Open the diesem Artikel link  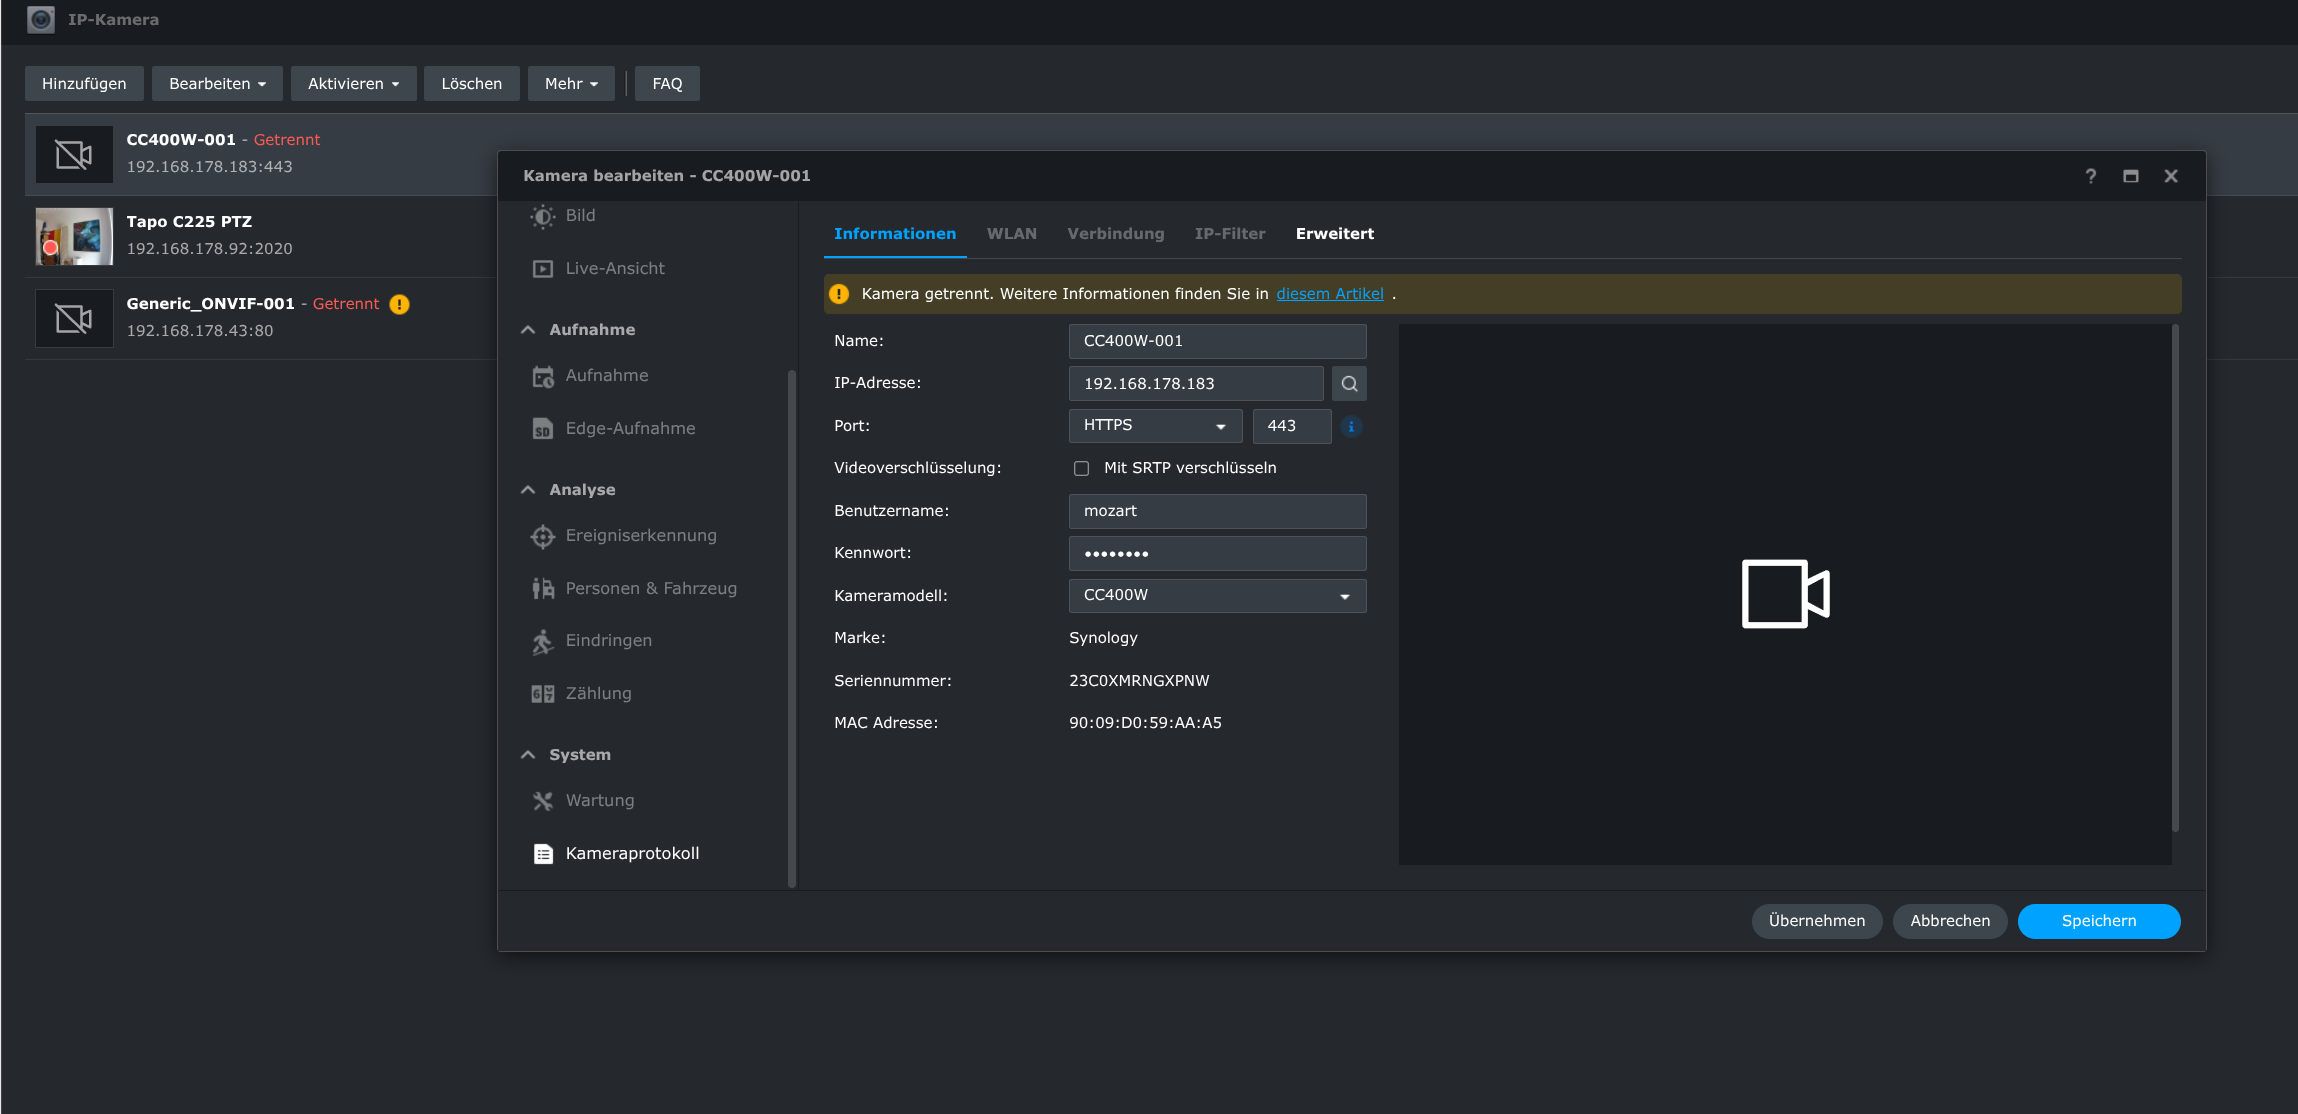(x=1329, y=294)
